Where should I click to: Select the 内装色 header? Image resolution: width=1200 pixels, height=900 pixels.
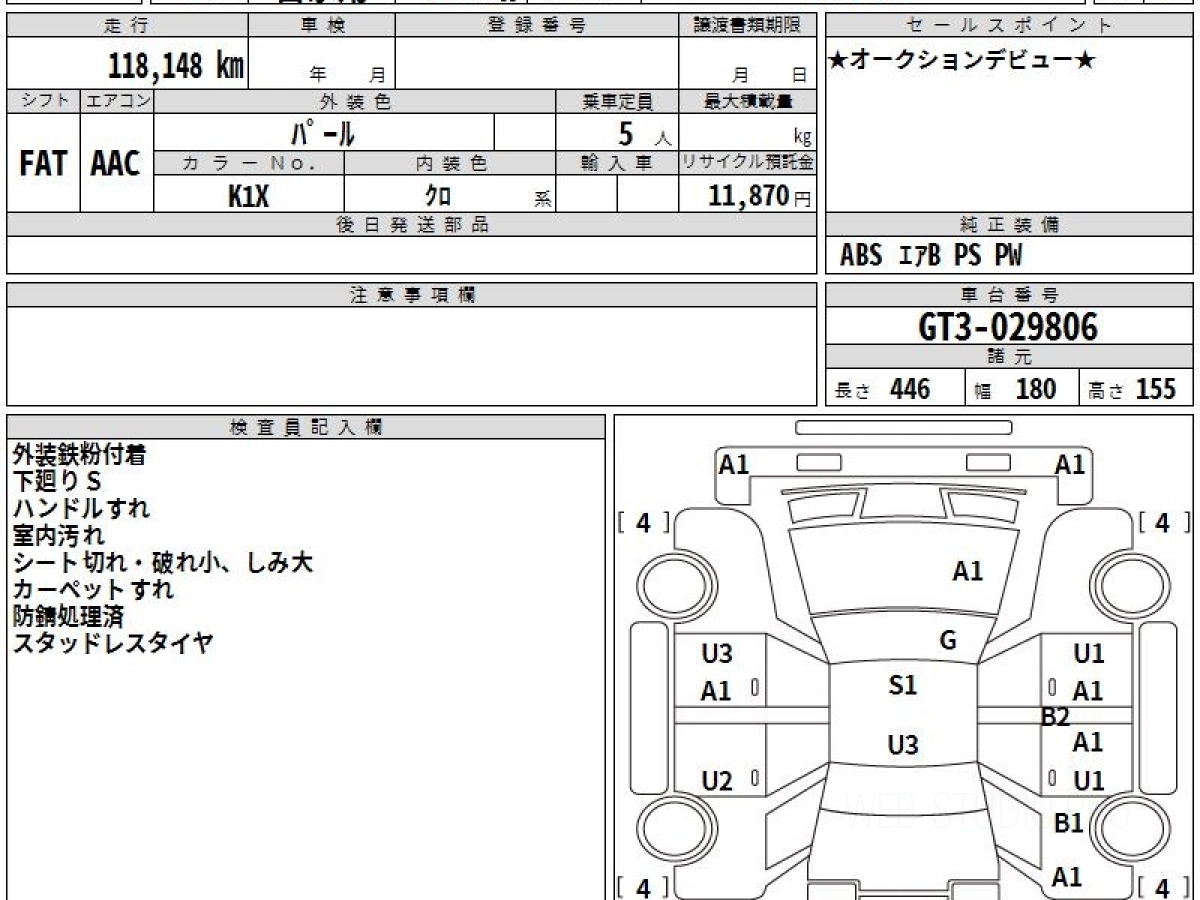click(x=450, y=163)
